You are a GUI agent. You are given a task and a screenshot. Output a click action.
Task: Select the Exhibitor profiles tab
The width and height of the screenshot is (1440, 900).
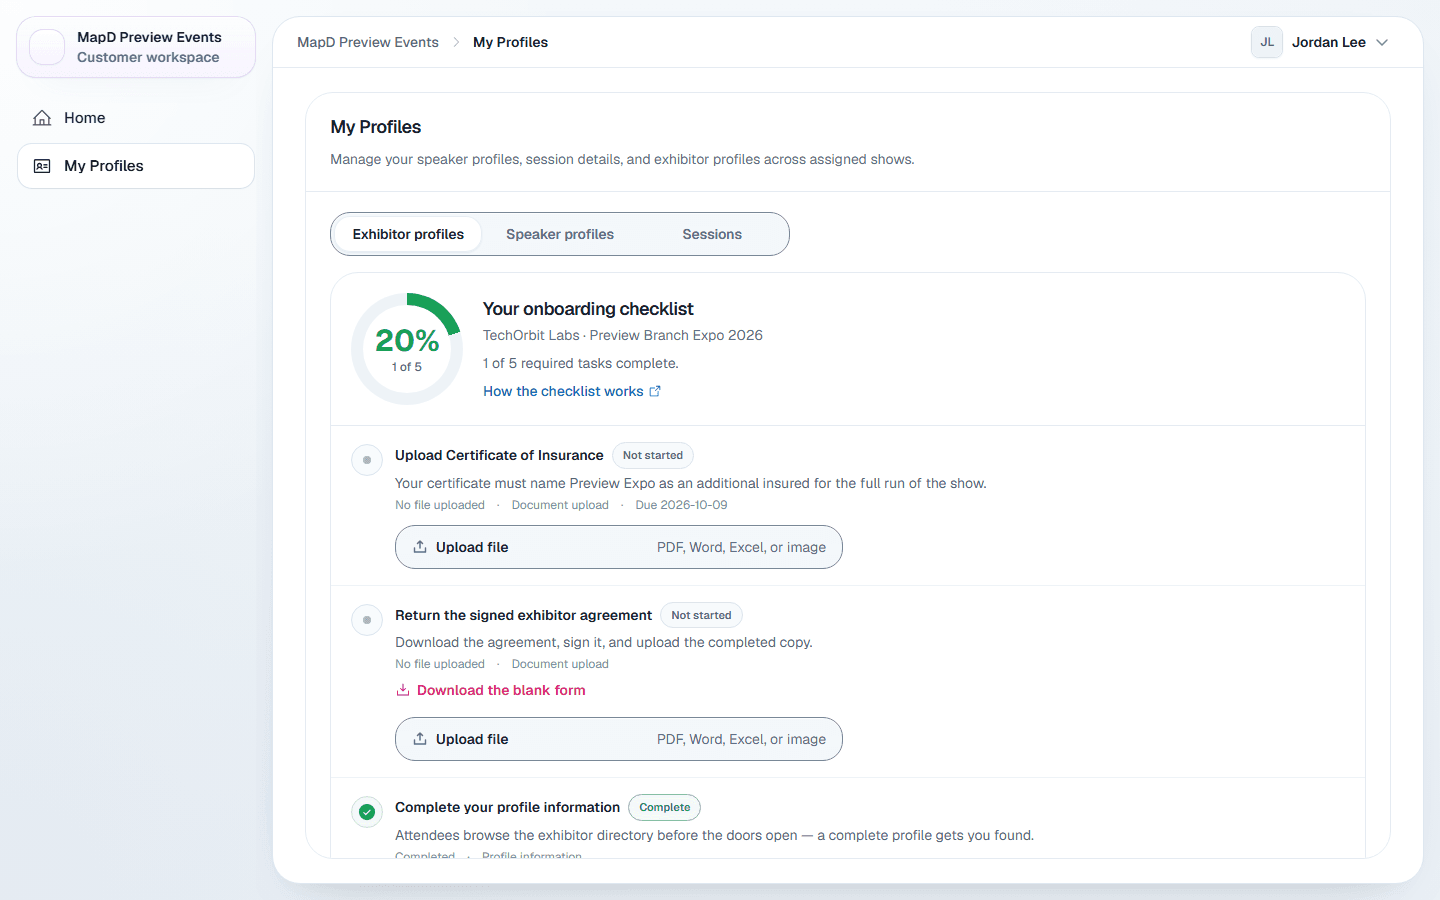[408, 234]
